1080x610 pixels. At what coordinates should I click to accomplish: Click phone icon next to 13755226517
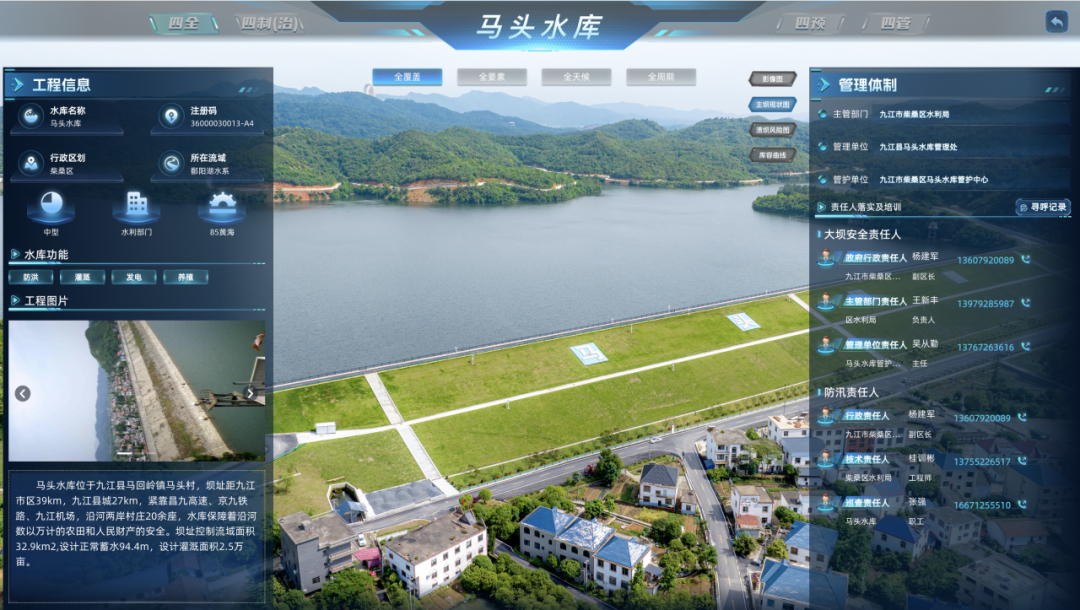pos(1022,461)
